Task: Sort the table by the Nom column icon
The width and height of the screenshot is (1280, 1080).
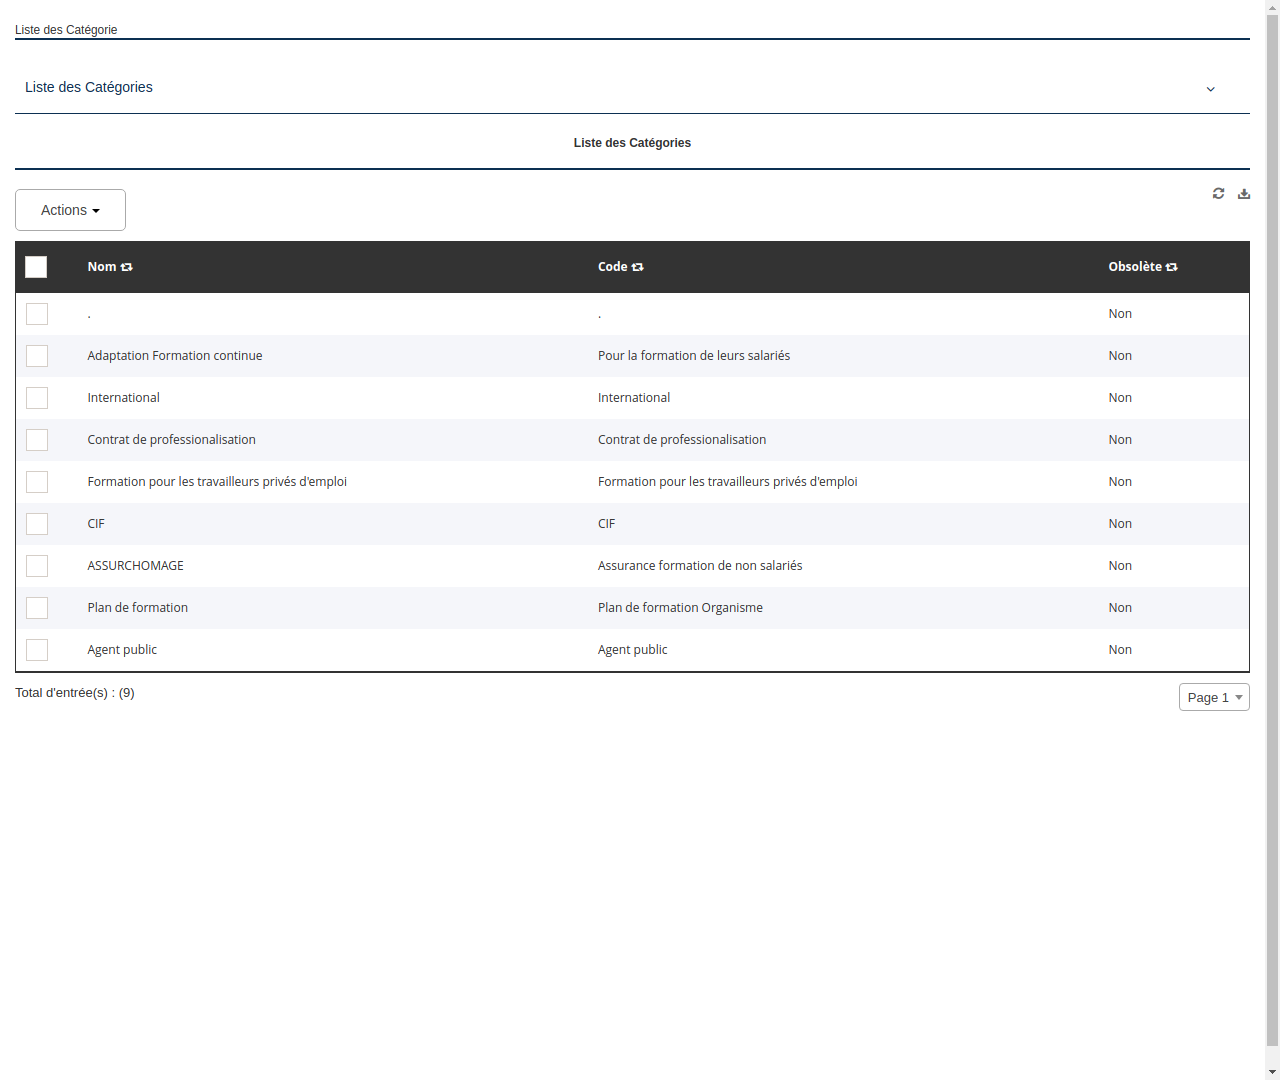Action: click(128, 266)
